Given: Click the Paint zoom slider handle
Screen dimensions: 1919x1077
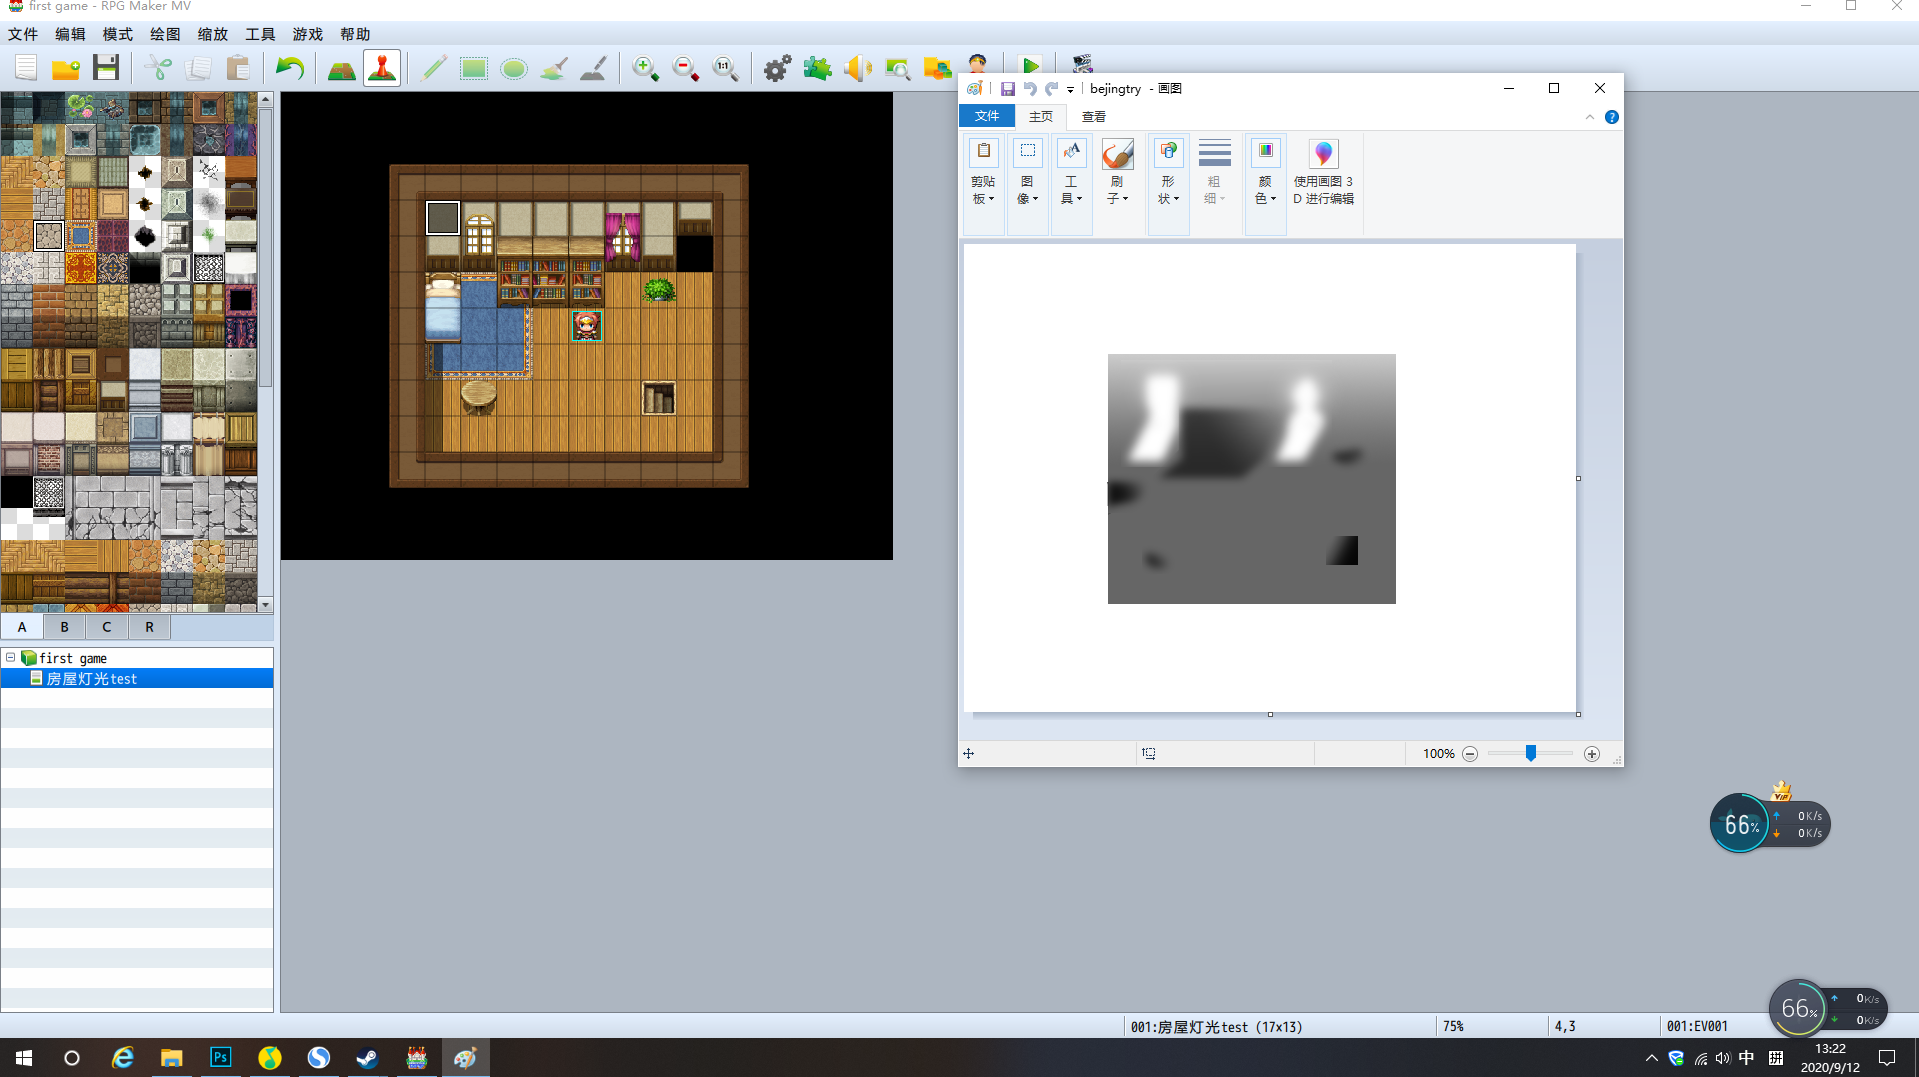Looking at the screenshot, I should 1530,753.
